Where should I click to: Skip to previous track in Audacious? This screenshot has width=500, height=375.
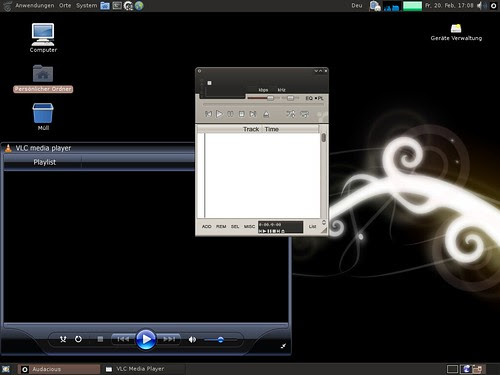point(209,114)
